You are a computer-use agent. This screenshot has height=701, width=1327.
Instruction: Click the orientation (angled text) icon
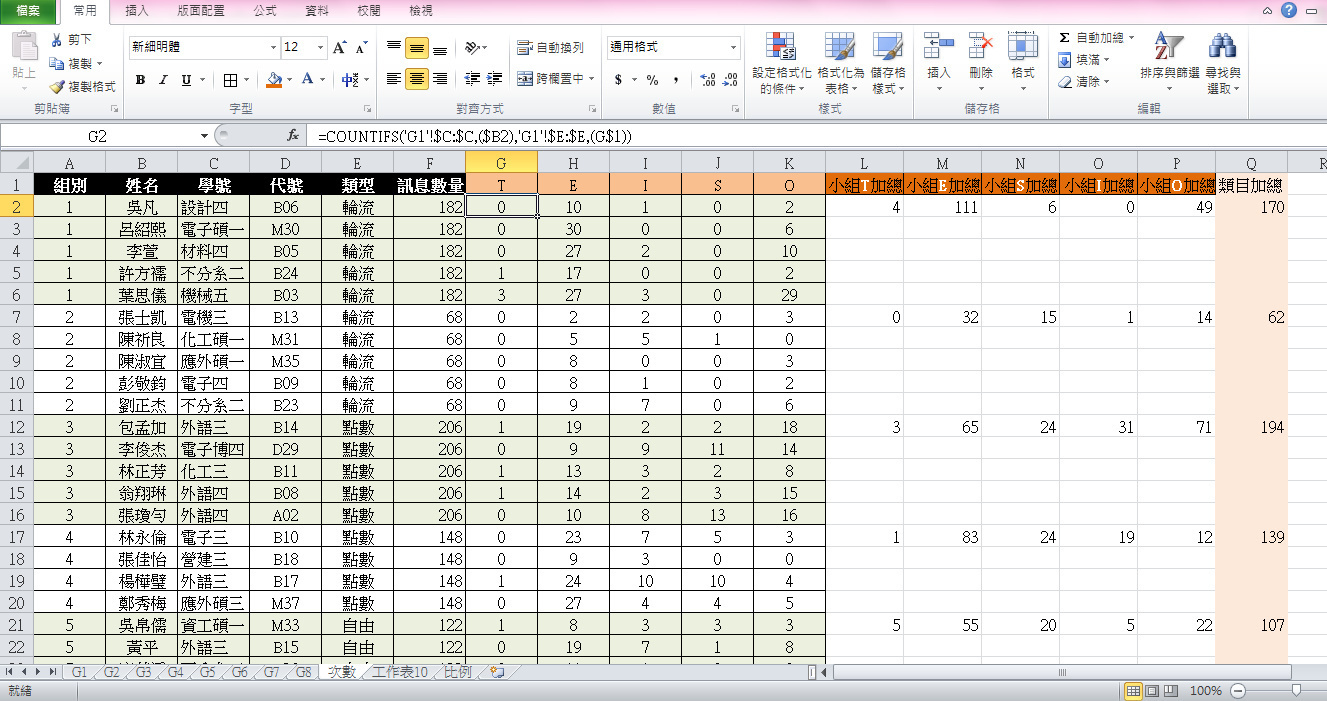[473, 47]
